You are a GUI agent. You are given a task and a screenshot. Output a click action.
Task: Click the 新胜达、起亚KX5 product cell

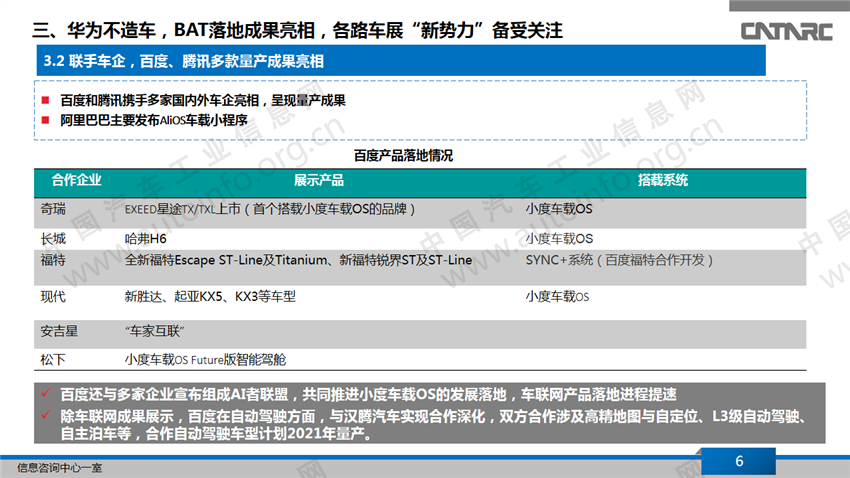pyautogui.click(x=210, y=296)
